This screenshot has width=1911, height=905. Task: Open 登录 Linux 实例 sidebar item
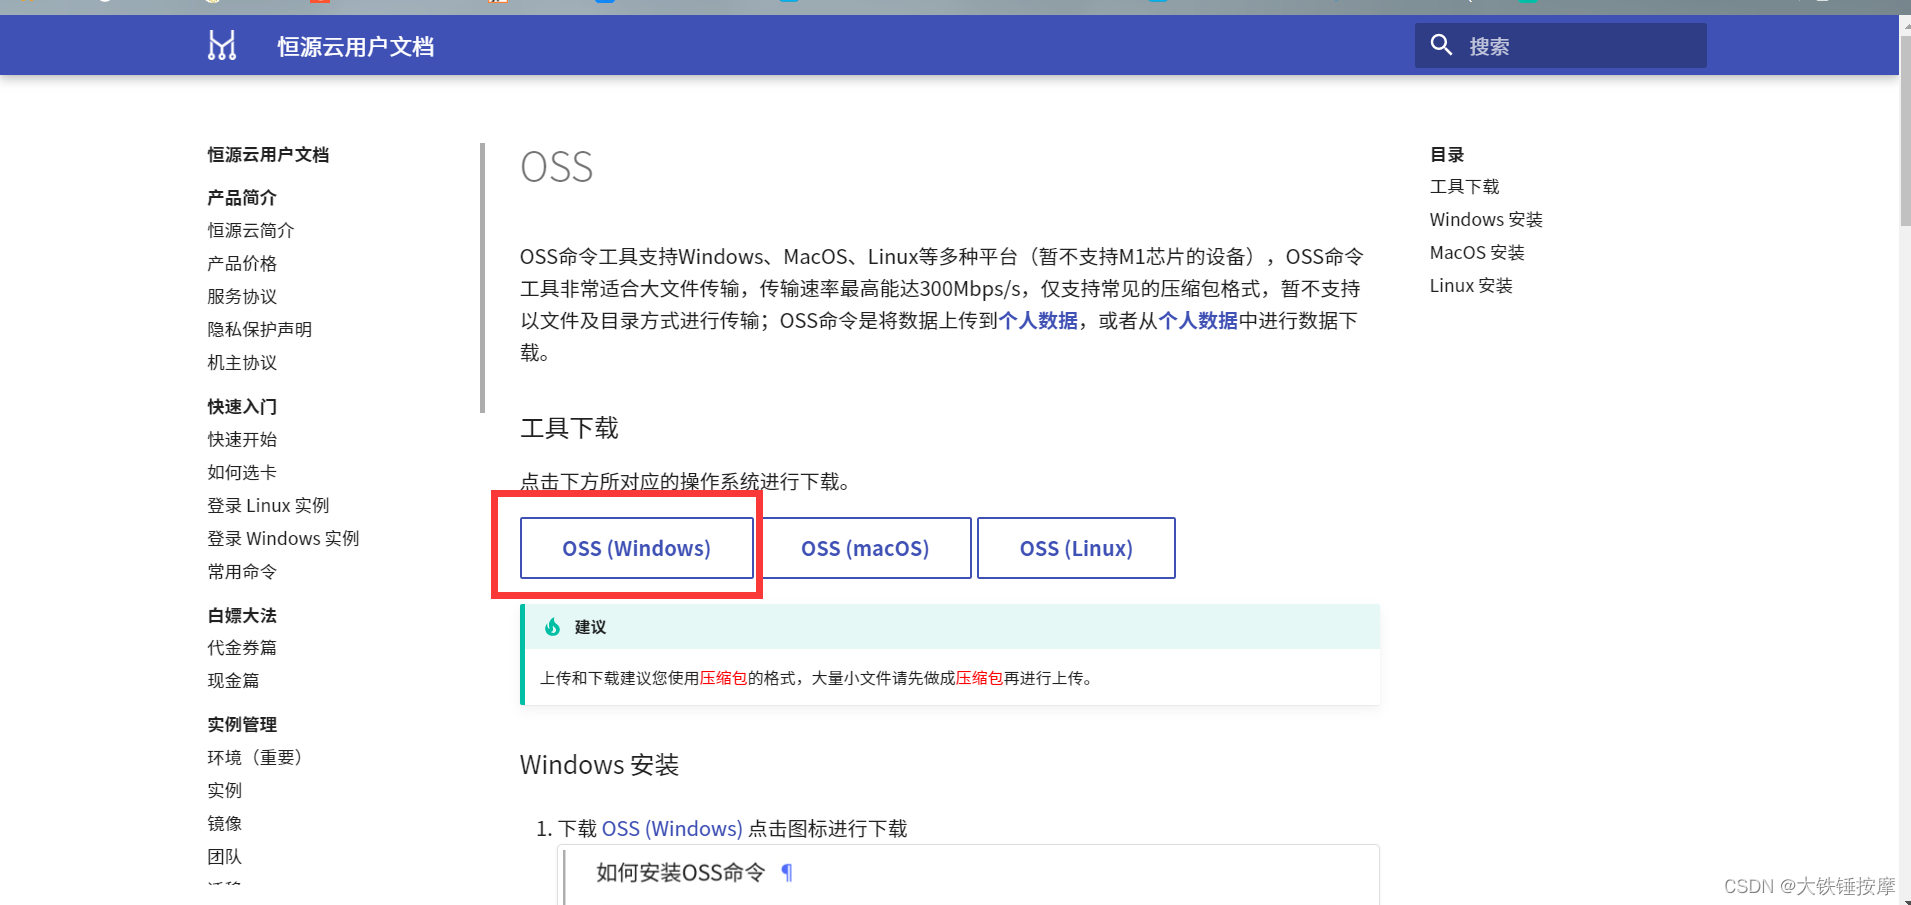pyautogui.click(x=268, y=506)
